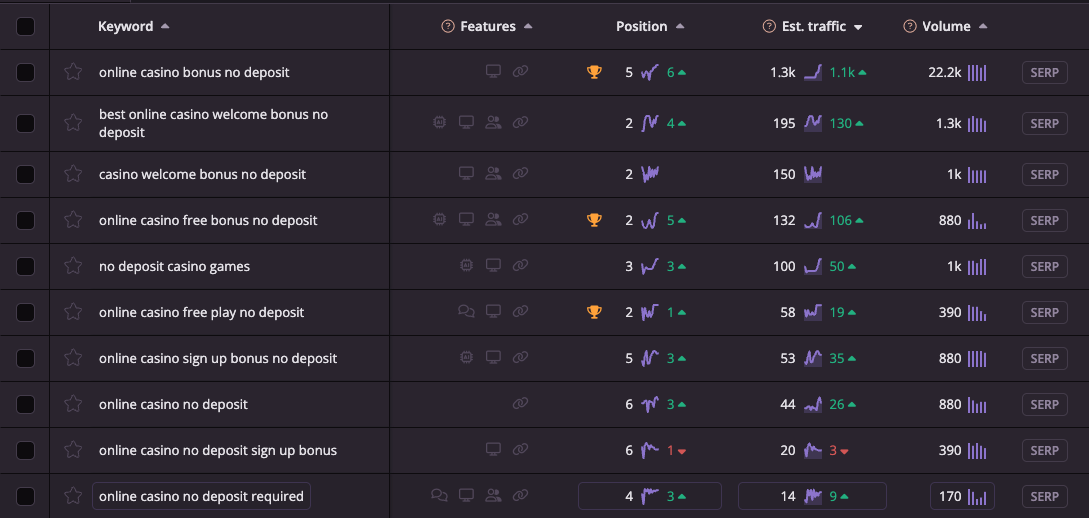Click the help icon beside Volume header
This screenshot has width=1089, height=518.
click(x=909, y=27)
